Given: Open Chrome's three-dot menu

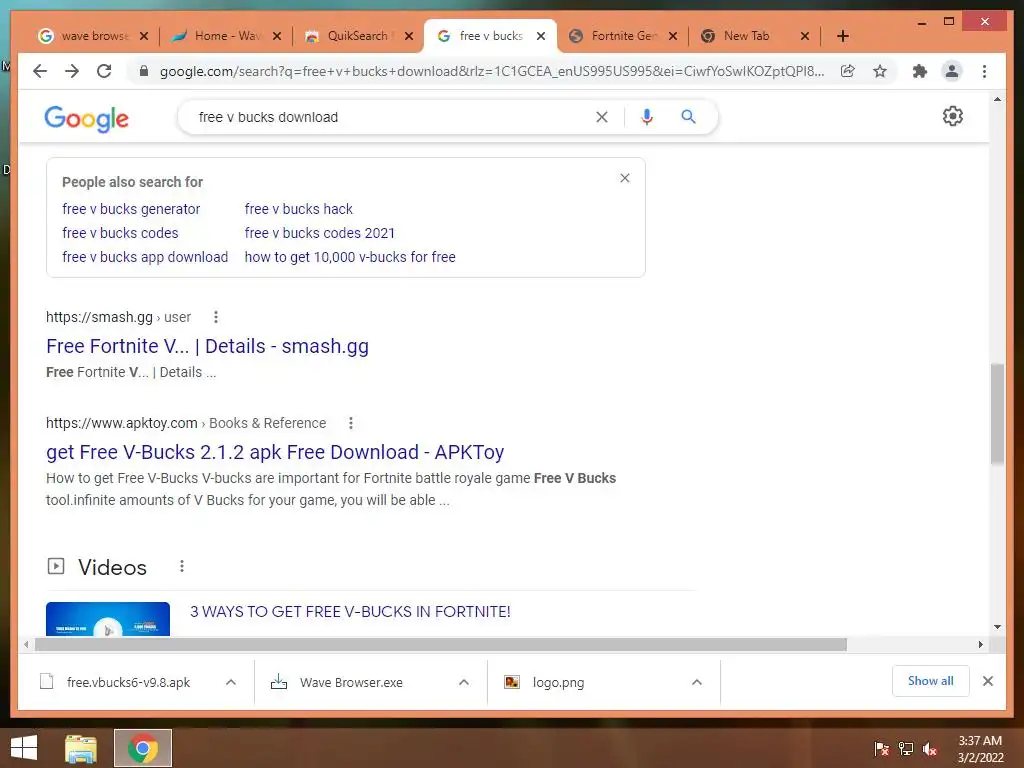Looking at the screenshot, I should click(984, 71).
